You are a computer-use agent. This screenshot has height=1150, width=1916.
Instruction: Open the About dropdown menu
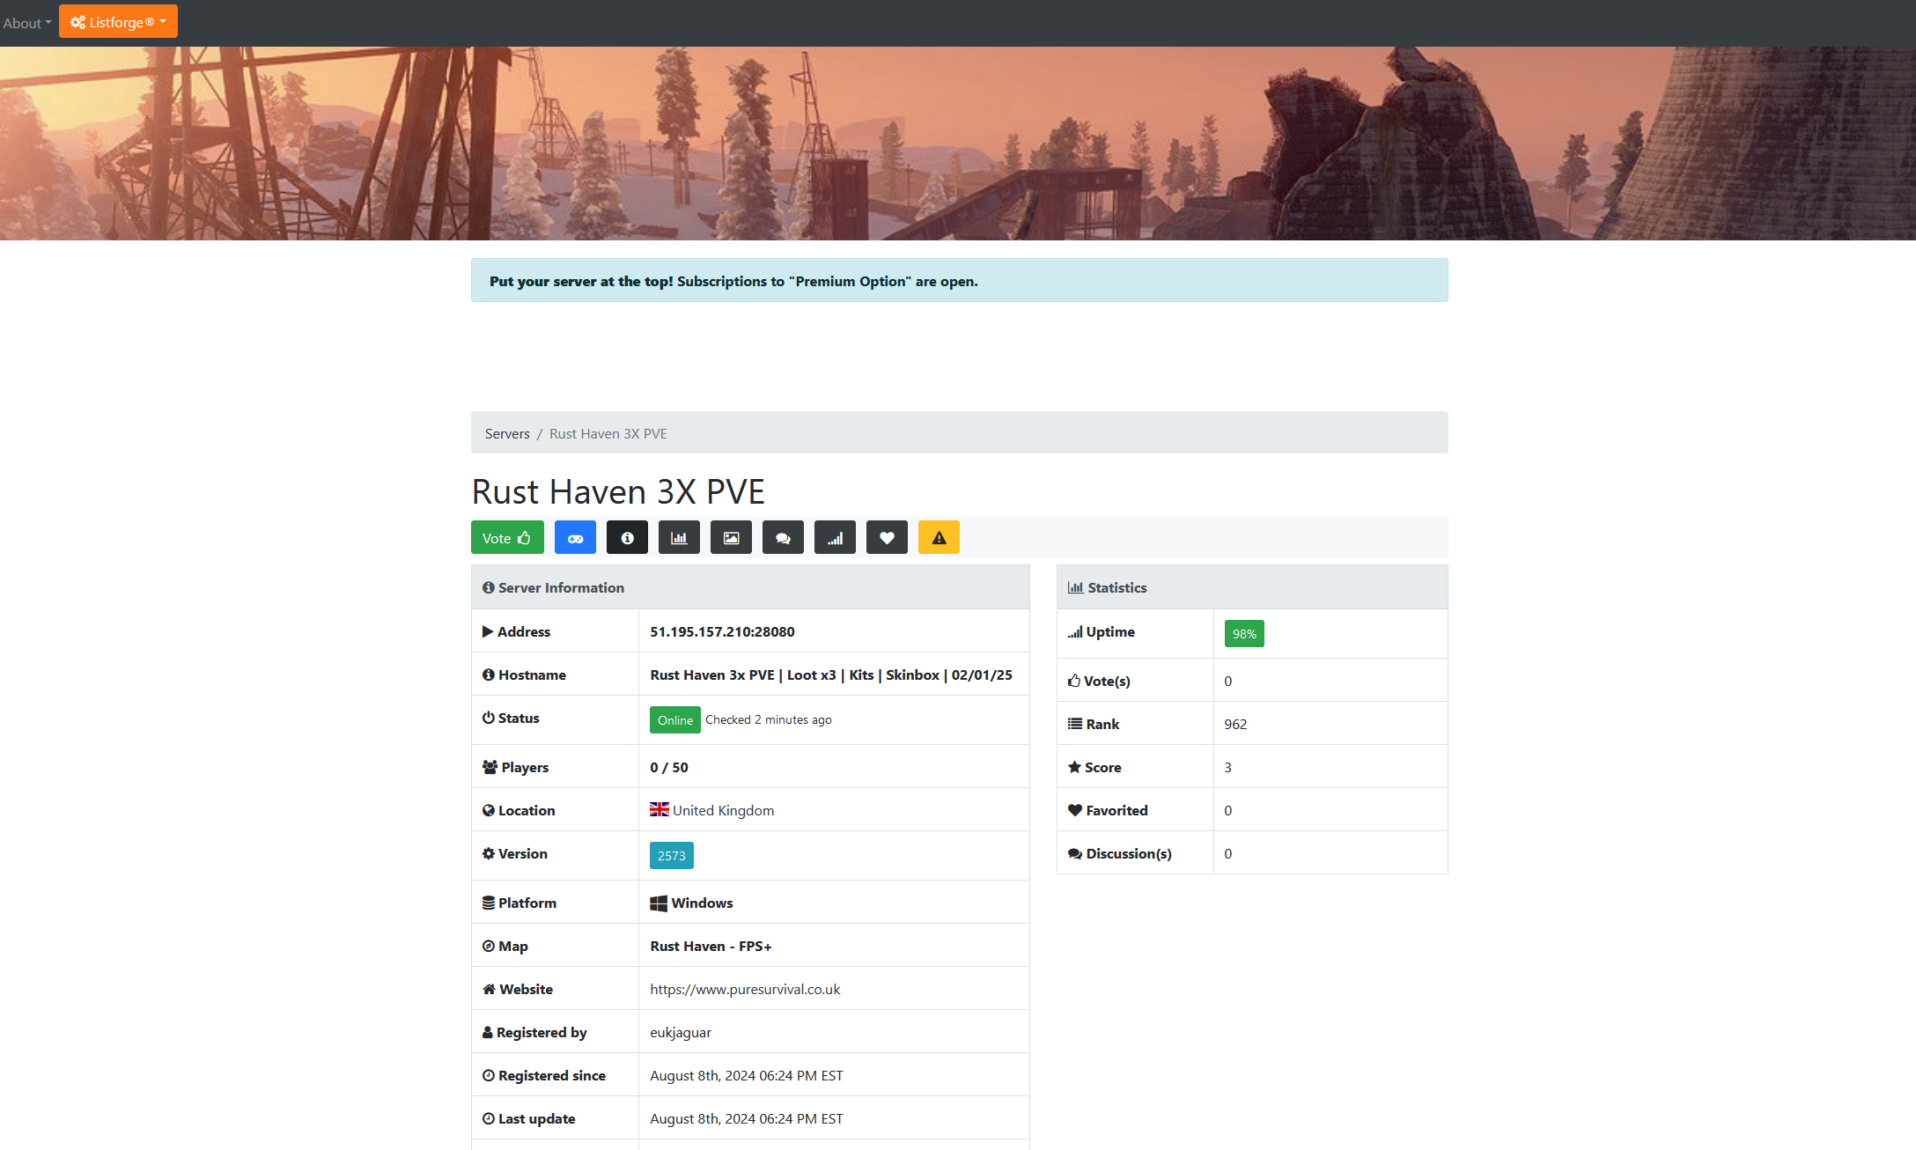[27, 22]
